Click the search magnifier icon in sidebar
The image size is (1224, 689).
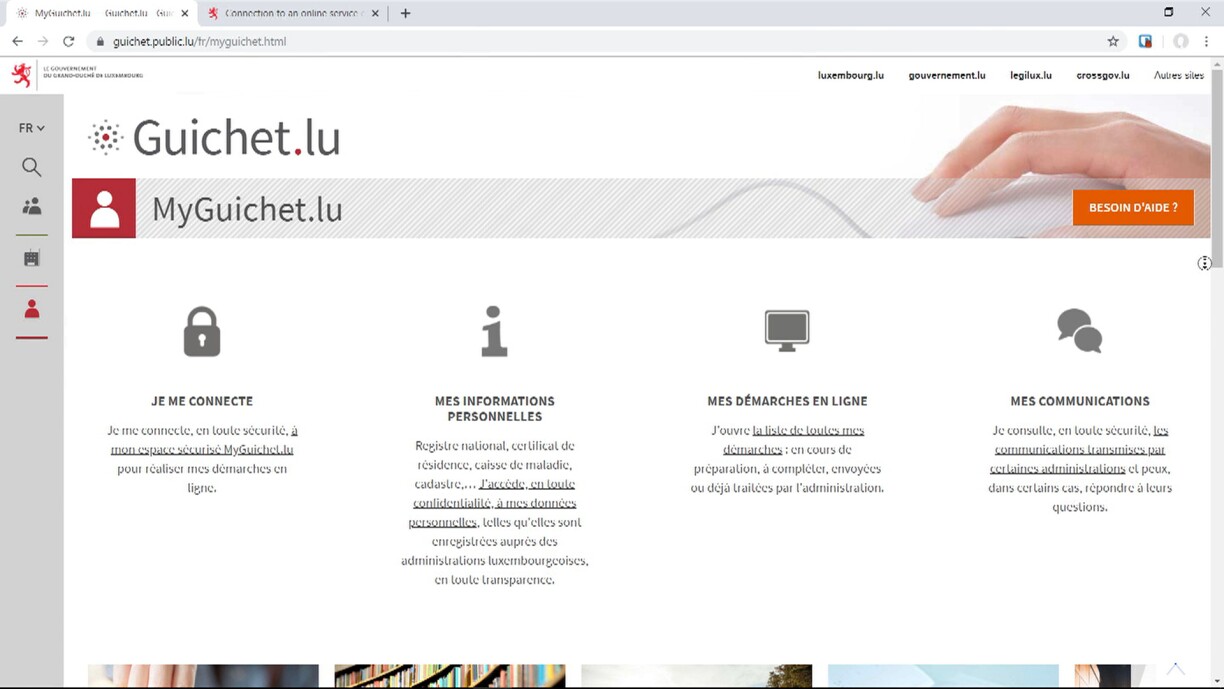click(x=32, y=167)
